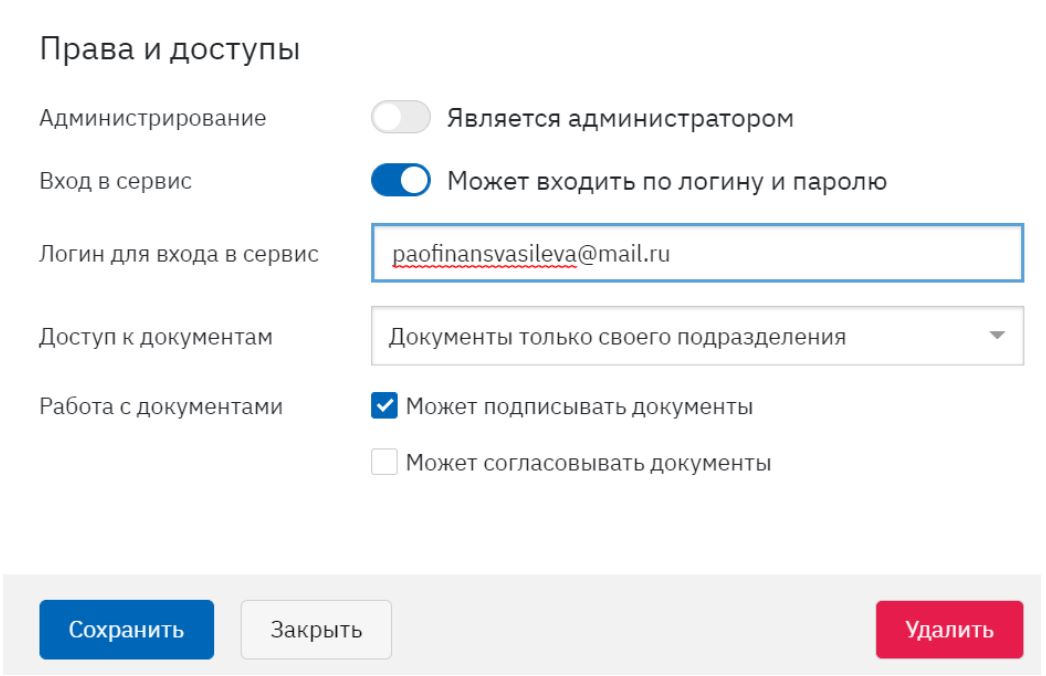Uncheck 'Может подписывать документы' checkbox
The width and height of the screenshot is (1046, 676).
click(x=384, y=405)
